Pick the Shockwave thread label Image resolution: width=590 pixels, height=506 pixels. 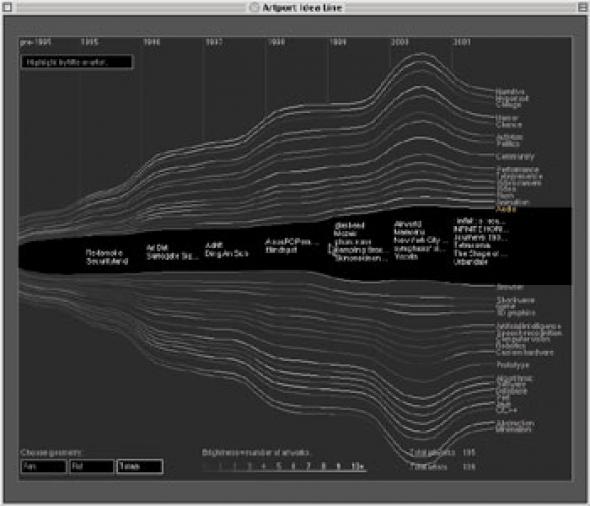point(515,300)
